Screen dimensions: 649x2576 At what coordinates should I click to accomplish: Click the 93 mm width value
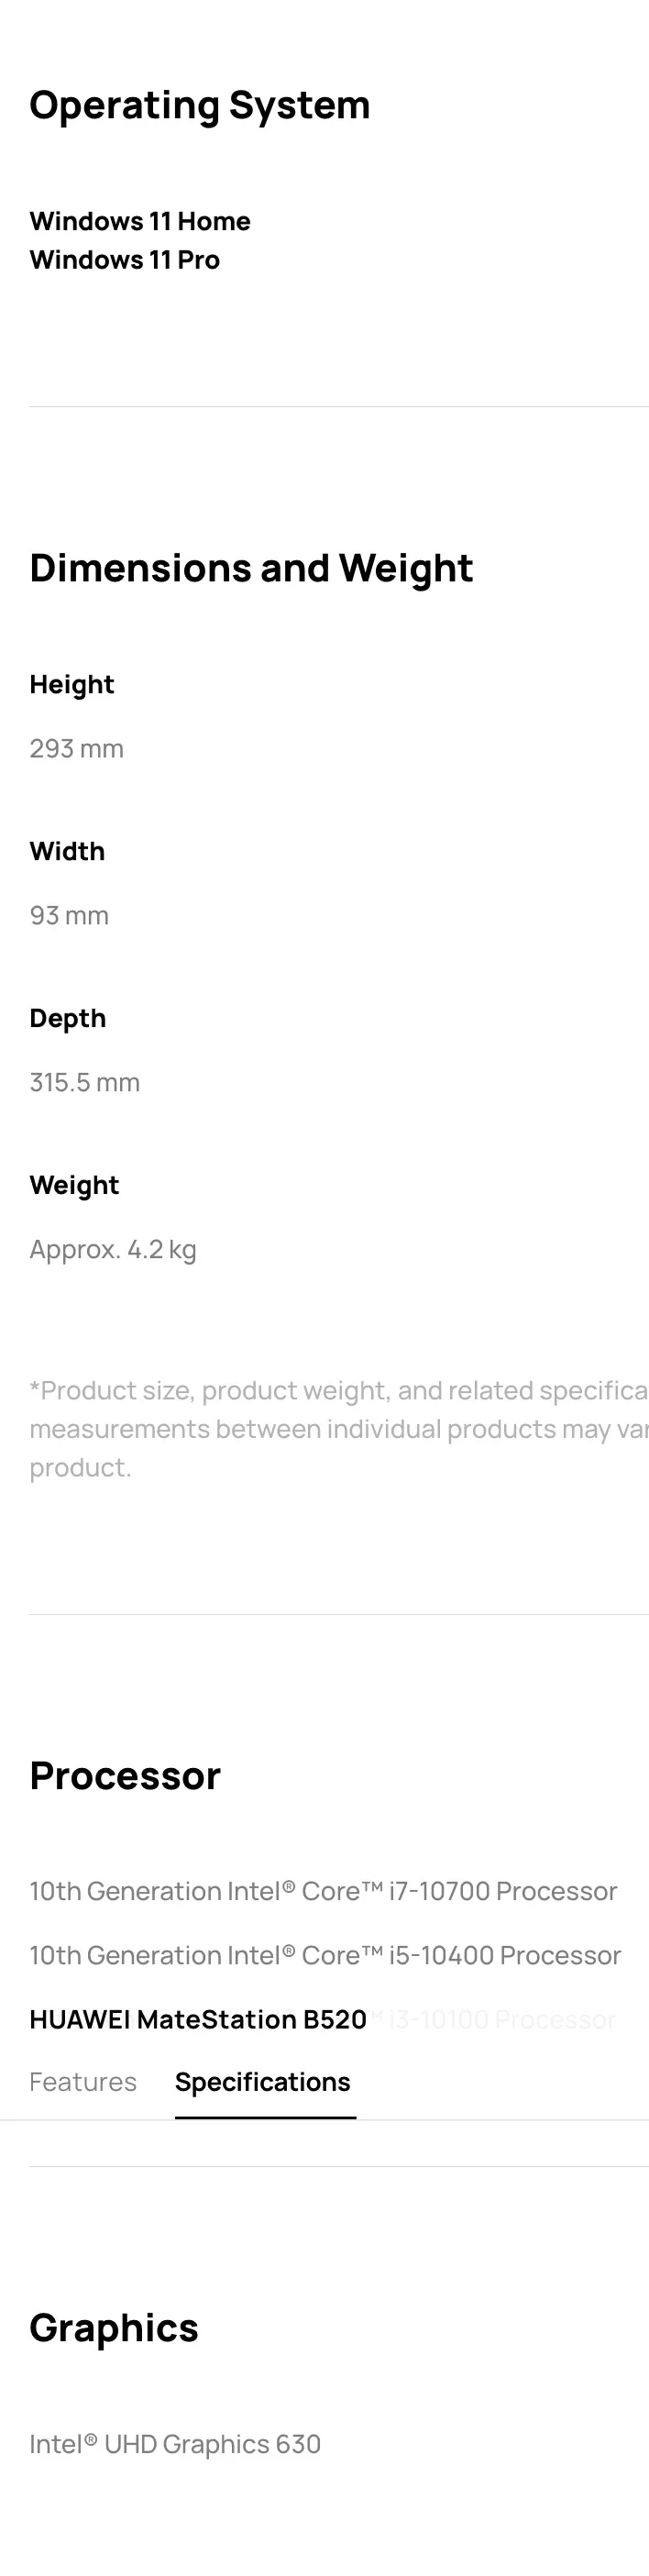pyautogui.click(x=69, y=916)
